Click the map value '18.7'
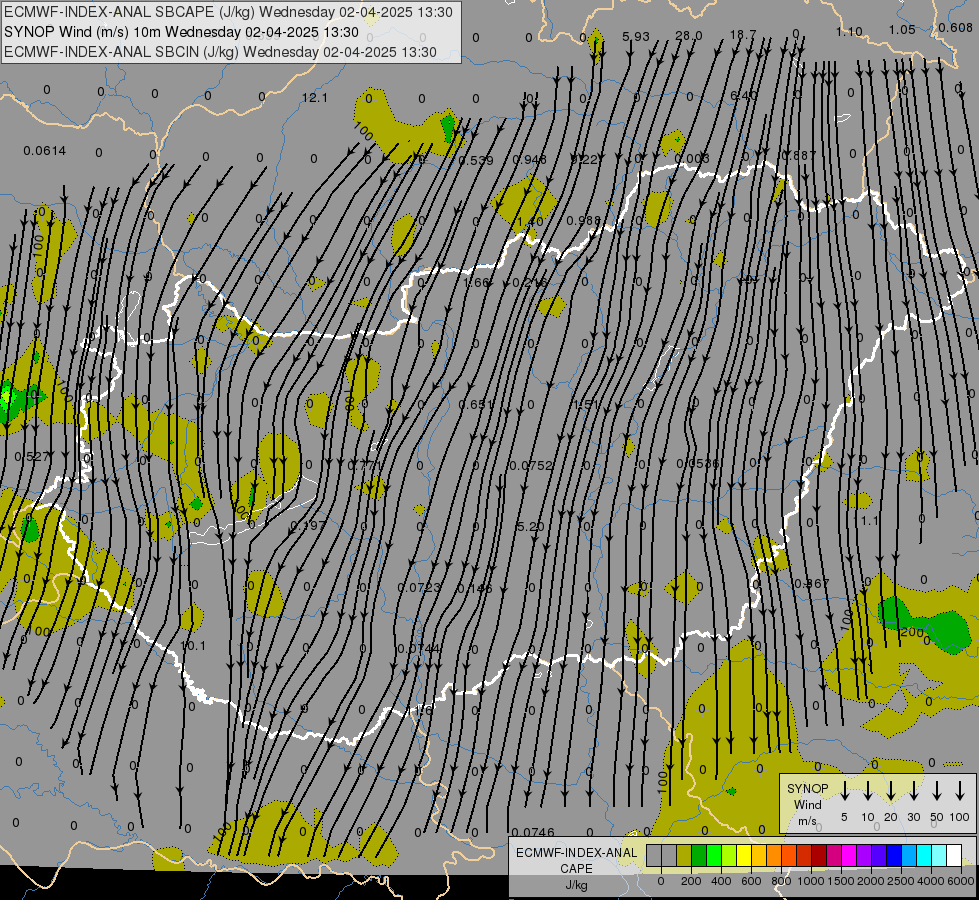Image resolution: width=979 pixels, height=900 pixels. coord(743,34)
